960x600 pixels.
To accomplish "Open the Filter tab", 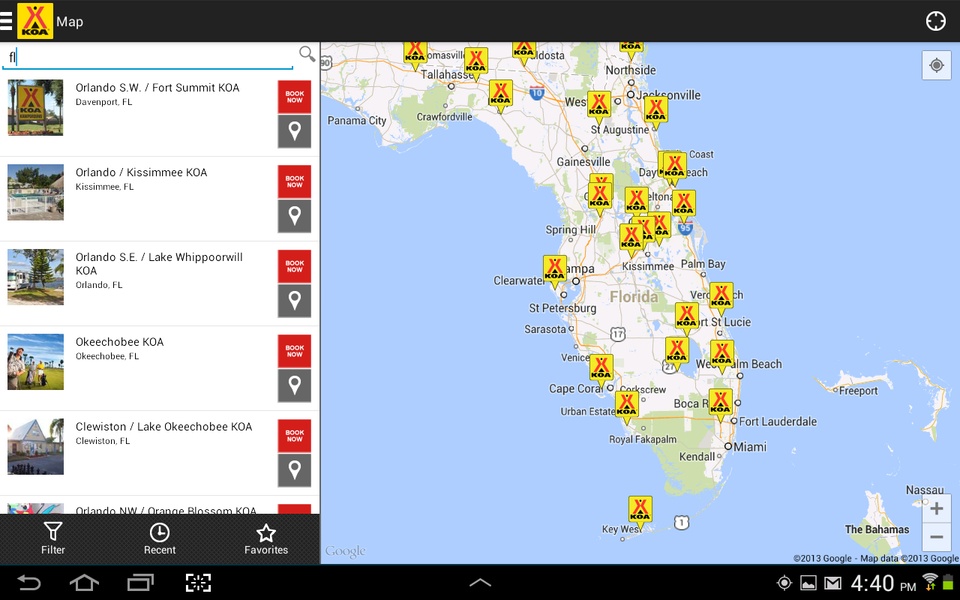I will tap(53, 539).
